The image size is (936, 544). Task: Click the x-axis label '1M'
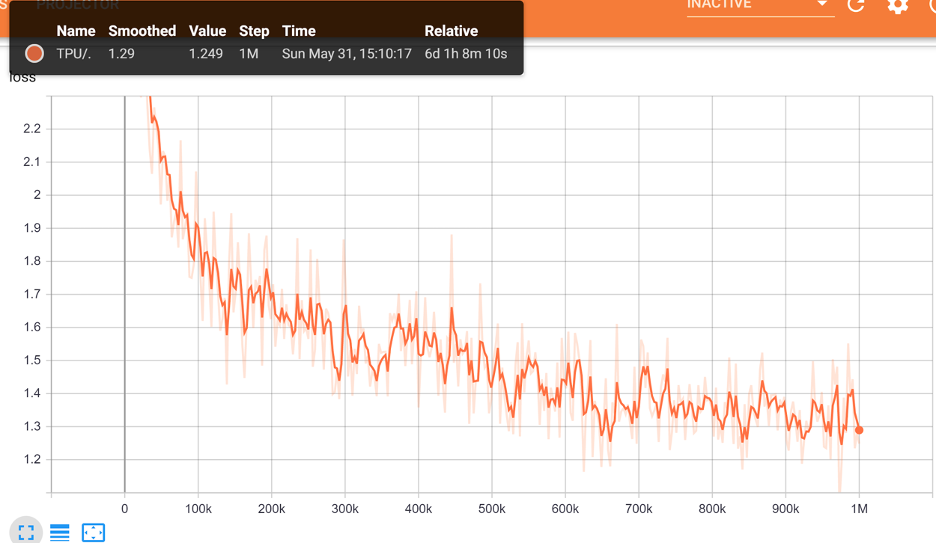[859, 509]
